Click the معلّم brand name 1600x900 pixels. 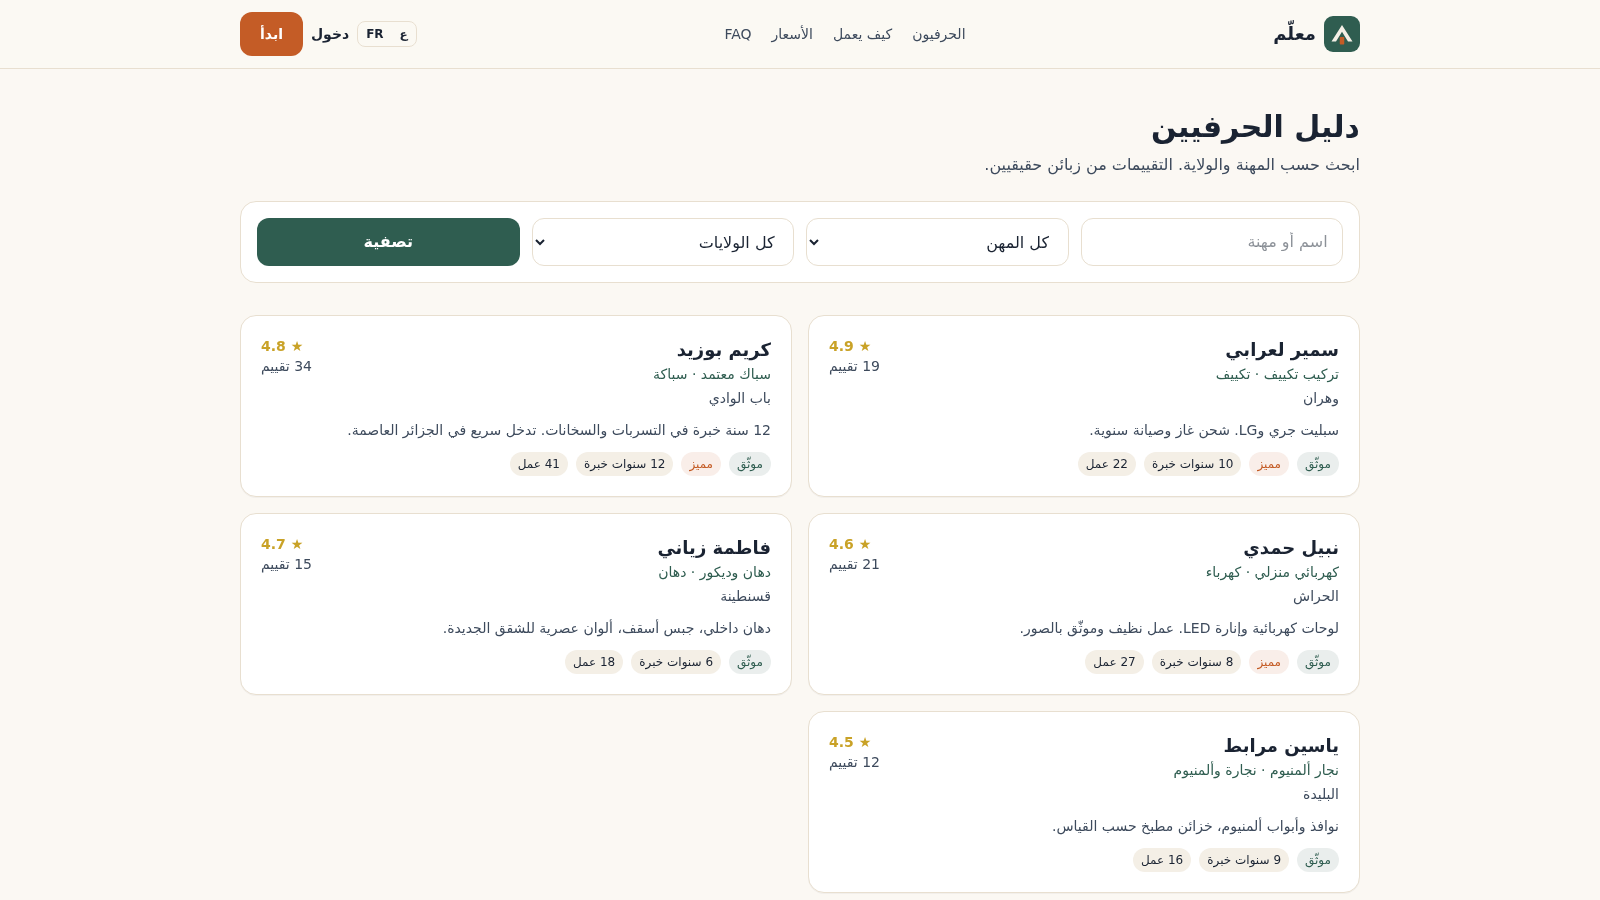click(x=1294, y=34)
